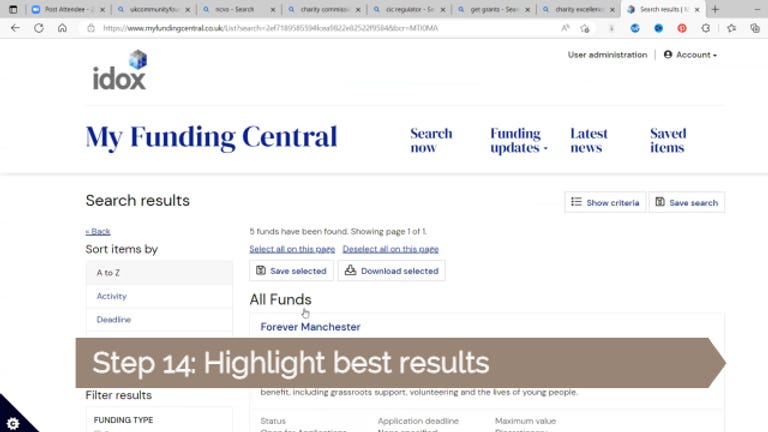Click the Maximum value label
Image resolution: width=768 pixels, height=432 pixels.
click(525, 421)
